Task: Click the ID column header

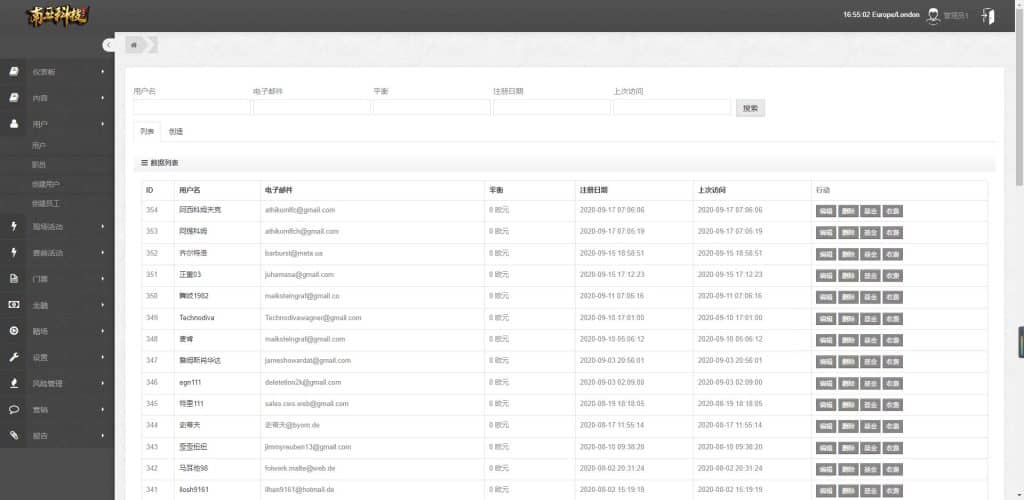Action: pyautogui.click(x=150, y=191)
